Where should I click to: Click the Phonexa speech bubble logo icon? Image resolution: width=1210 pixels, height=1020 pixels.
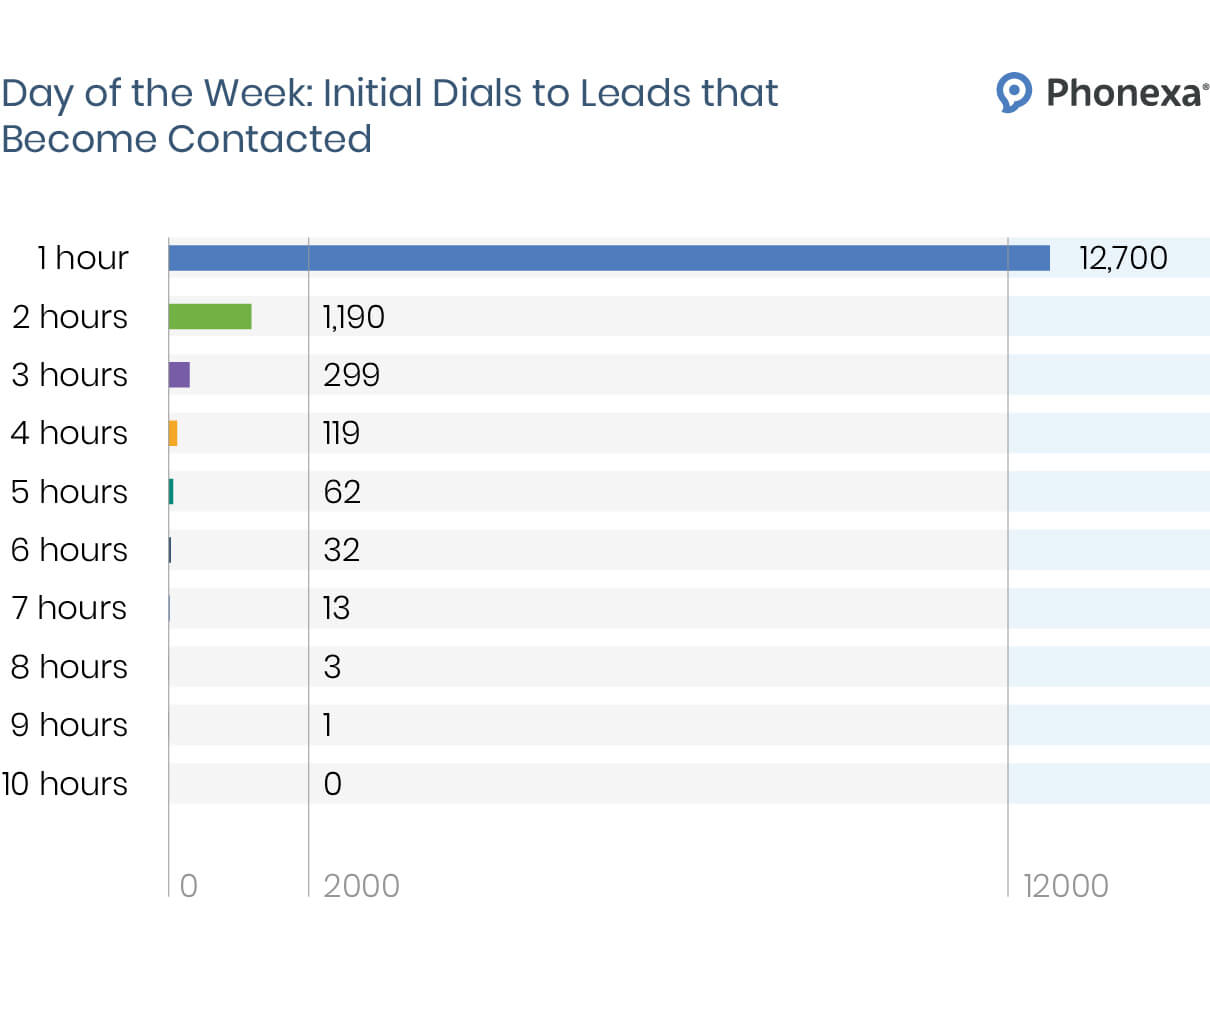click(1014, 92)
